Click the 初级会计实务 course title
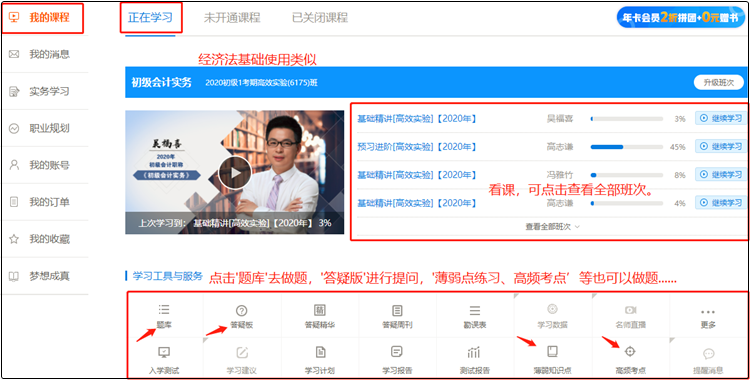 point(162,82)
